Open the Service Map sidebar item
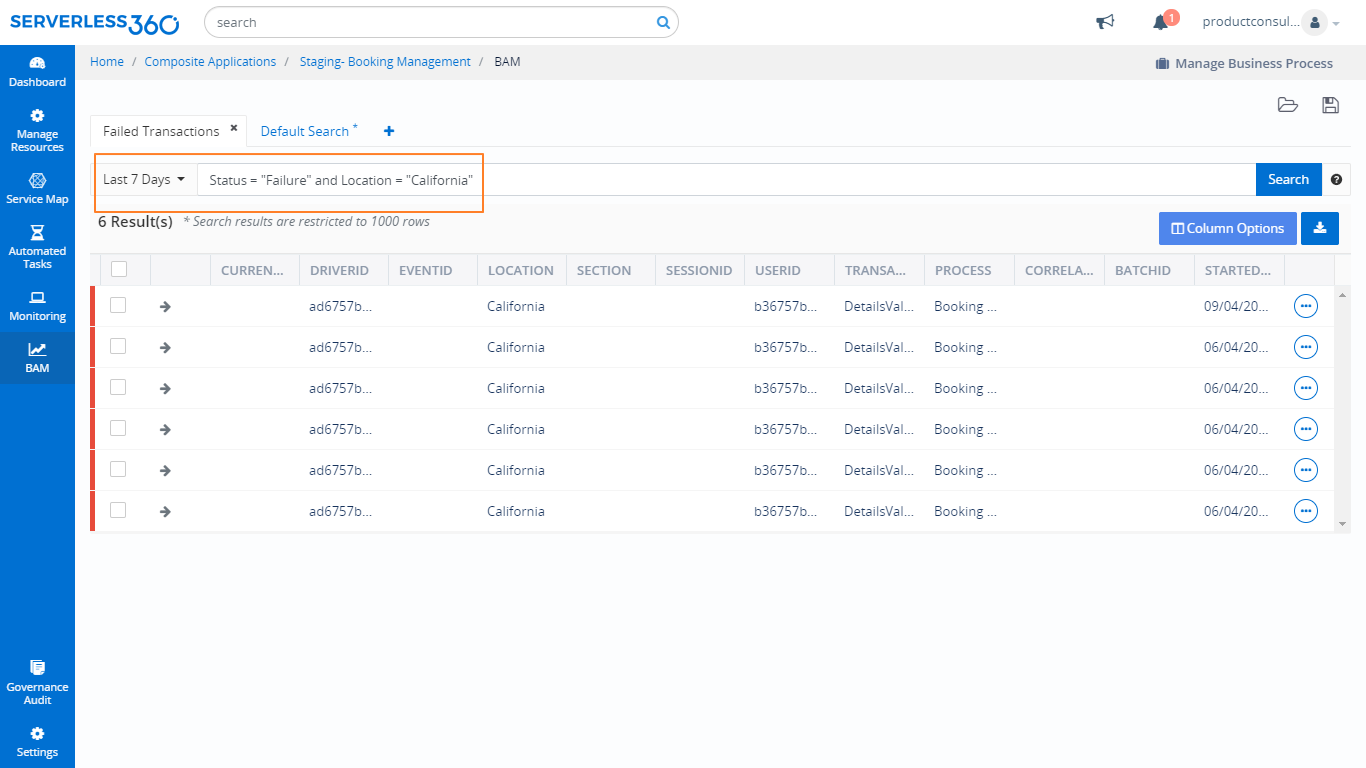Image resolution: width=1366 pixels, height=768 pixels. click(37, 188)
